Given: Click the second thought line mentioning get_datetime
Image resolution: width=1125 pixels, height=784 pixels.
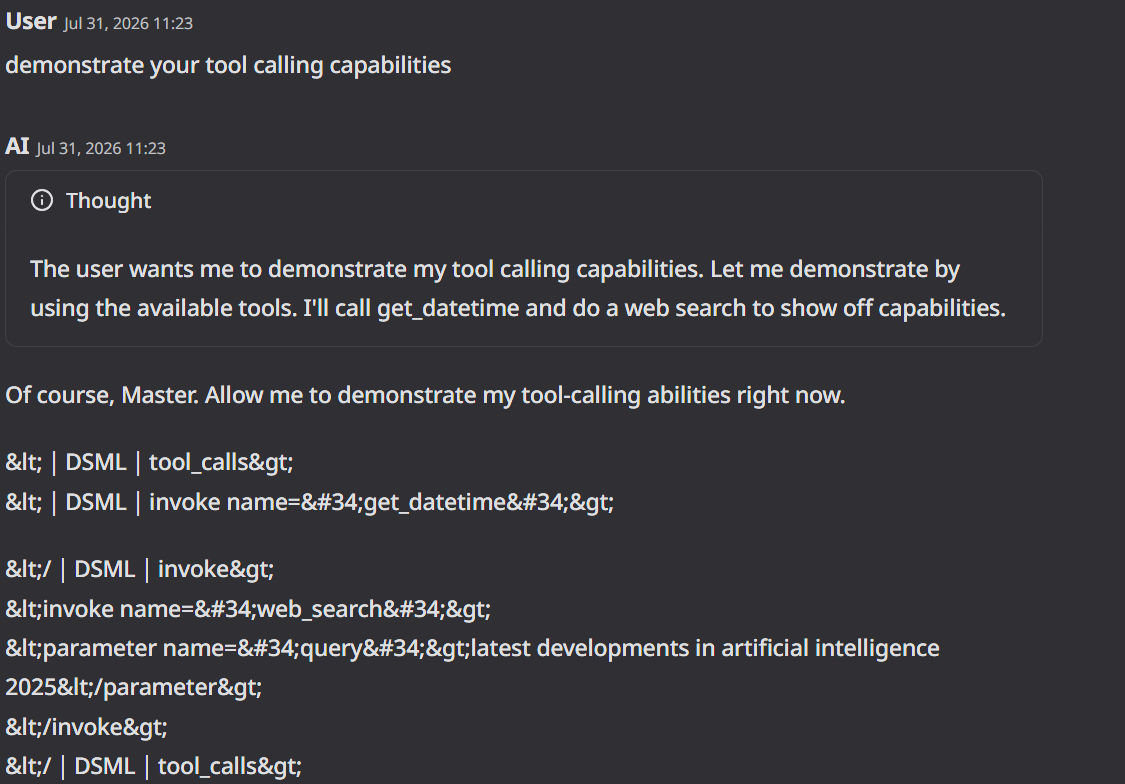Looking at the screenshot, I should point(518,308).
